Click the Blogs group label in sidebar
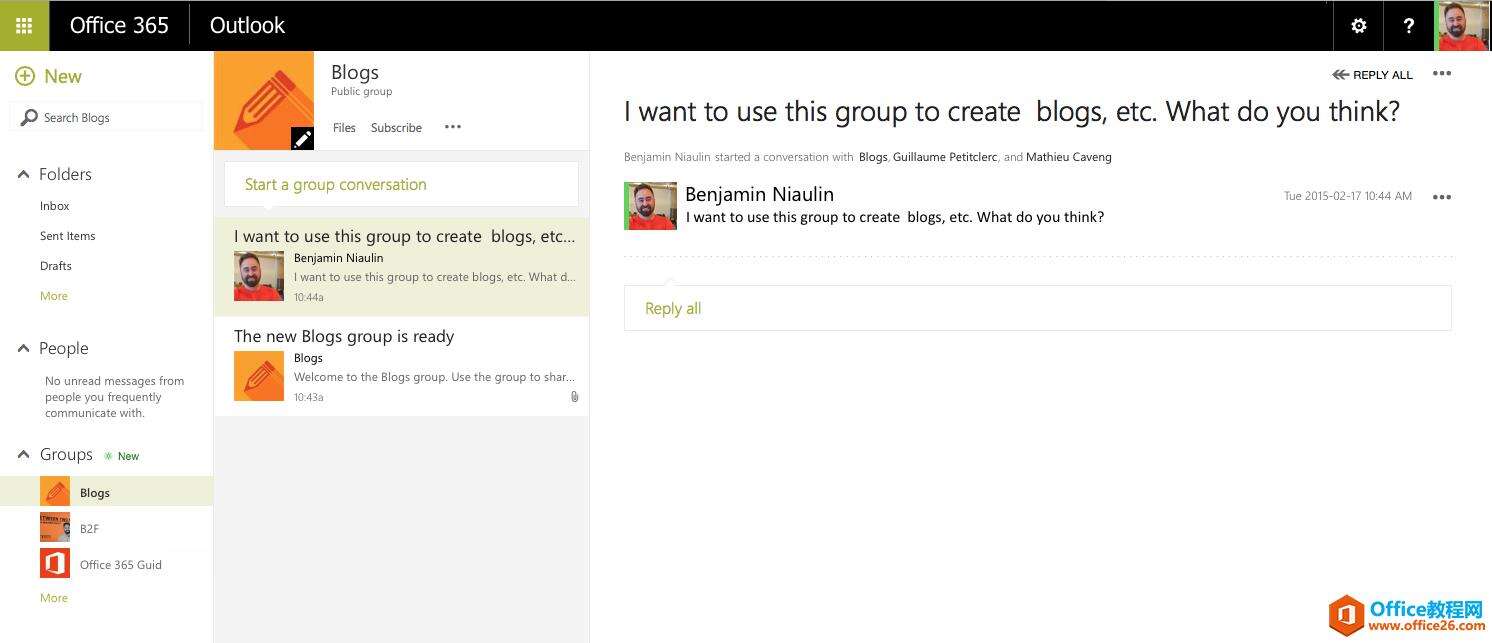This screenshot has width=1492, height=643. (95, 493)
